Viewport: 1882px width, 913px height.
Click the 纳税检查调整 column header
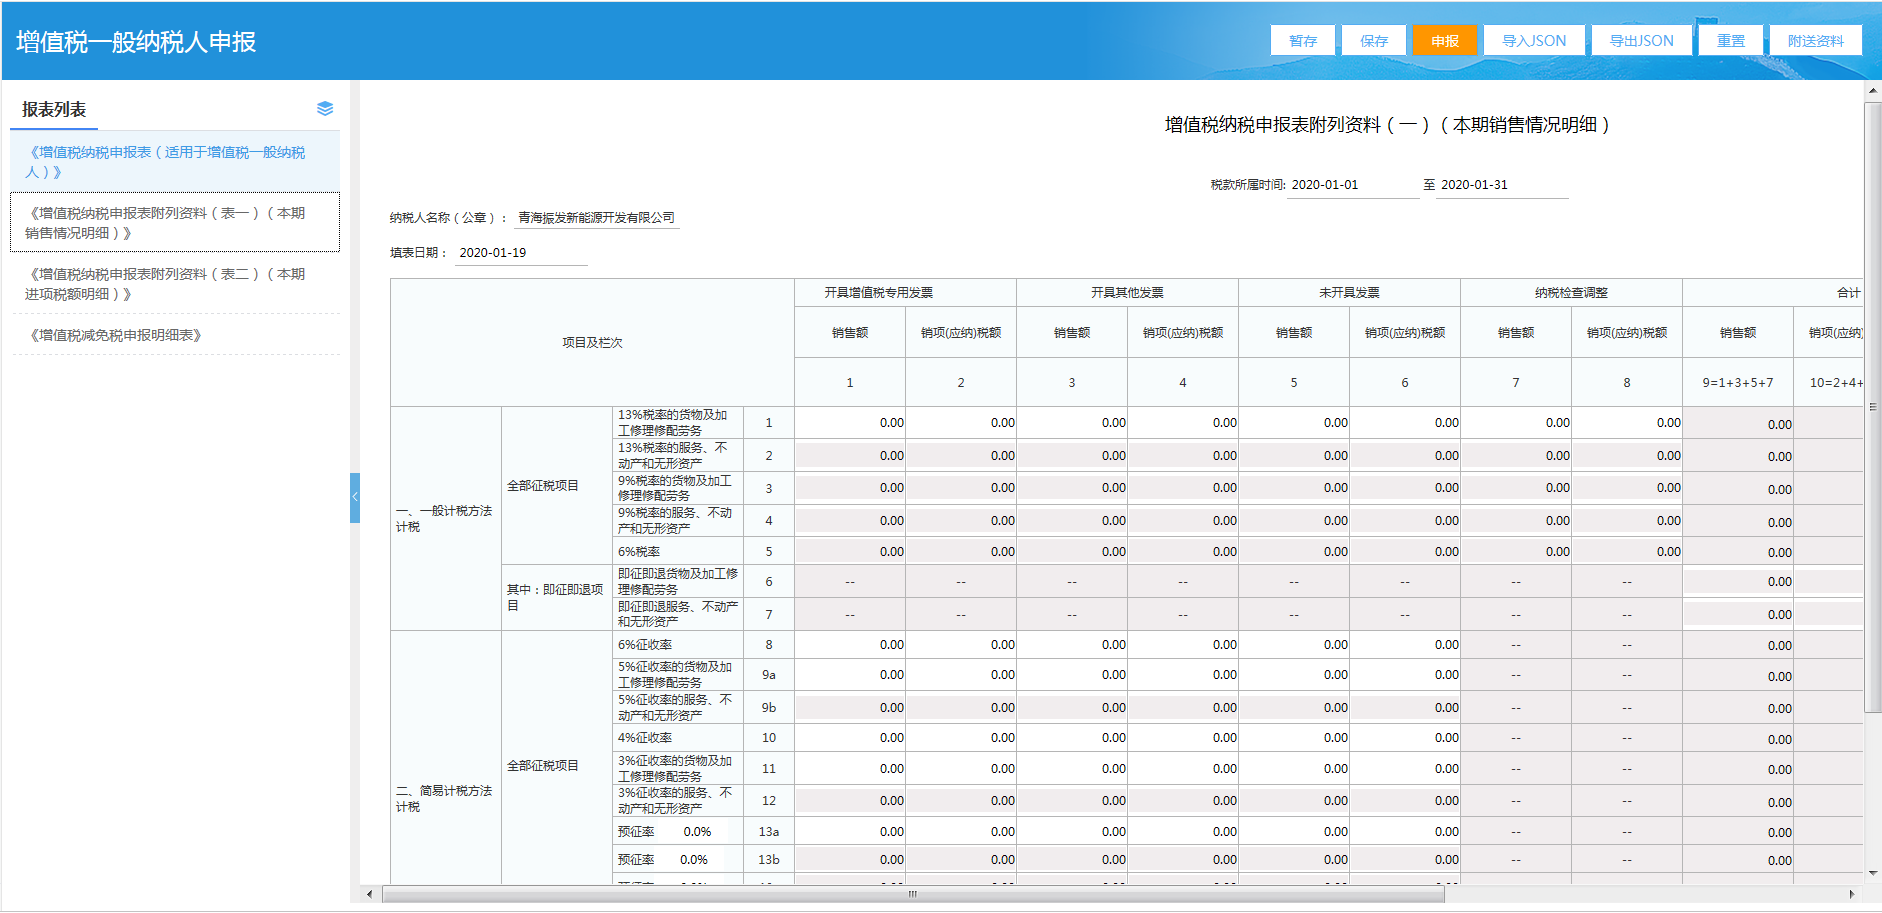1571,293
